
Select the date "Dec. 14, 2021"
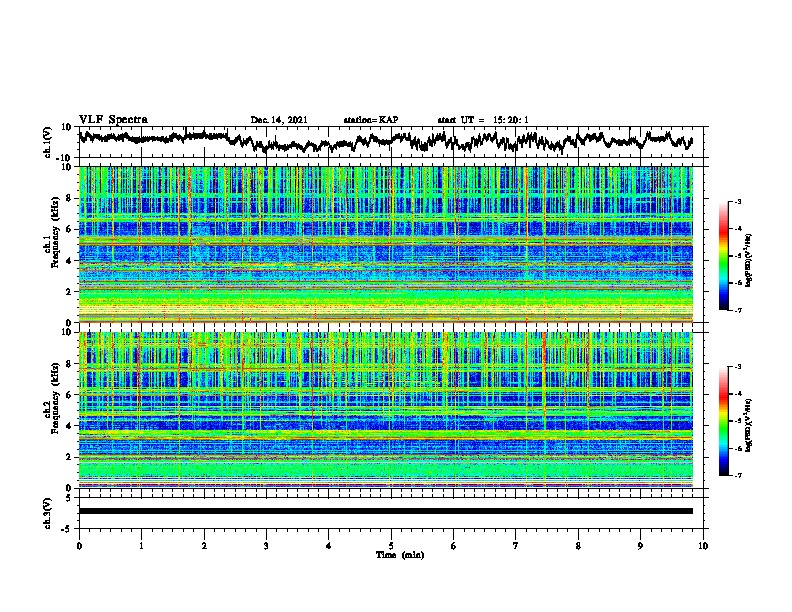[x=279, y=120]
